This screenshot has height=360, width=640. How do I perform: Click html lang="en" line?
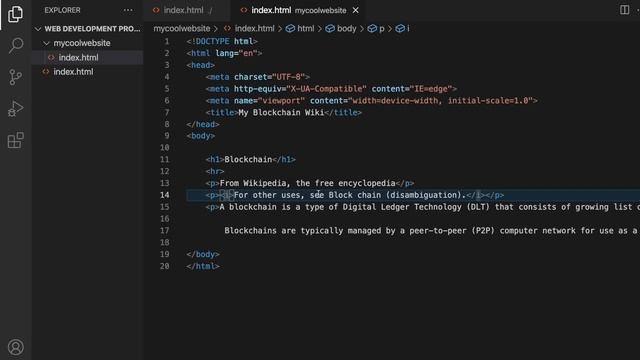pyautogui.click(x=224, y=53)
